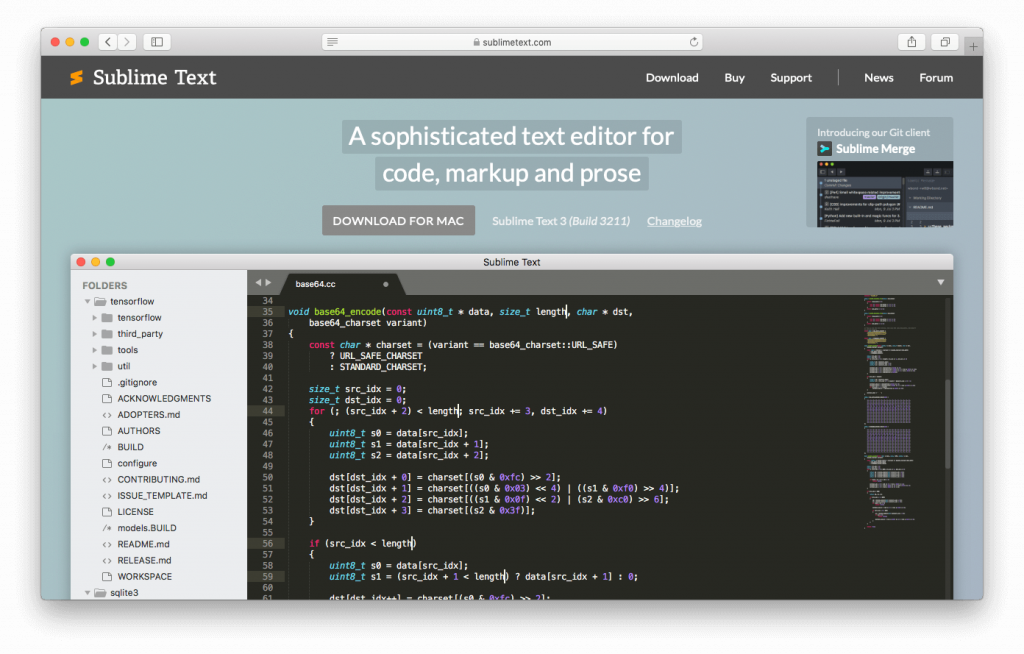Open a new tab with plus button
Image resolution: width=1024 pixels, height=654 pixels.
(973, 46)
